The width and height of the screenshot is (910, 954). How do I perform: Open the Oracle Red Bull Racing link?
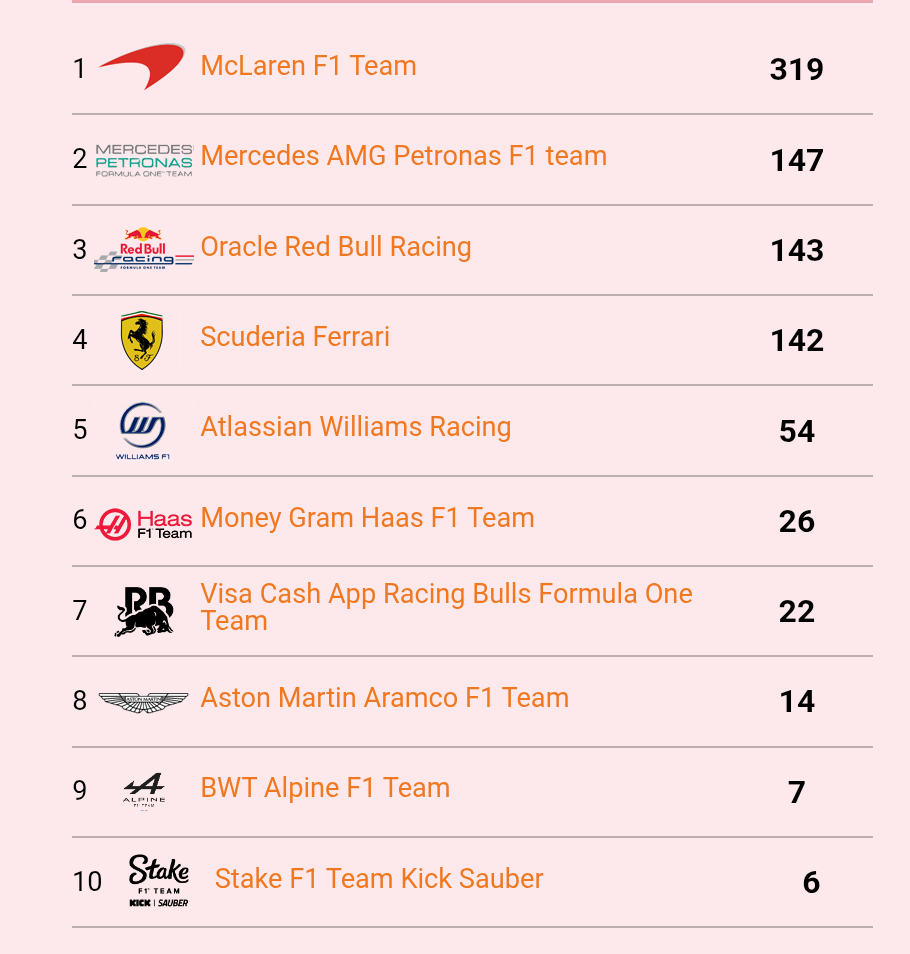336,247
